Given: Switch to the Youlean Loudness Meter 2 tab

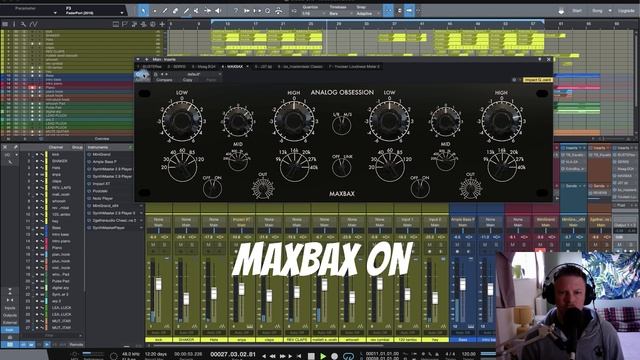Looking at the screenshot, I should click(x=354, y=67).
